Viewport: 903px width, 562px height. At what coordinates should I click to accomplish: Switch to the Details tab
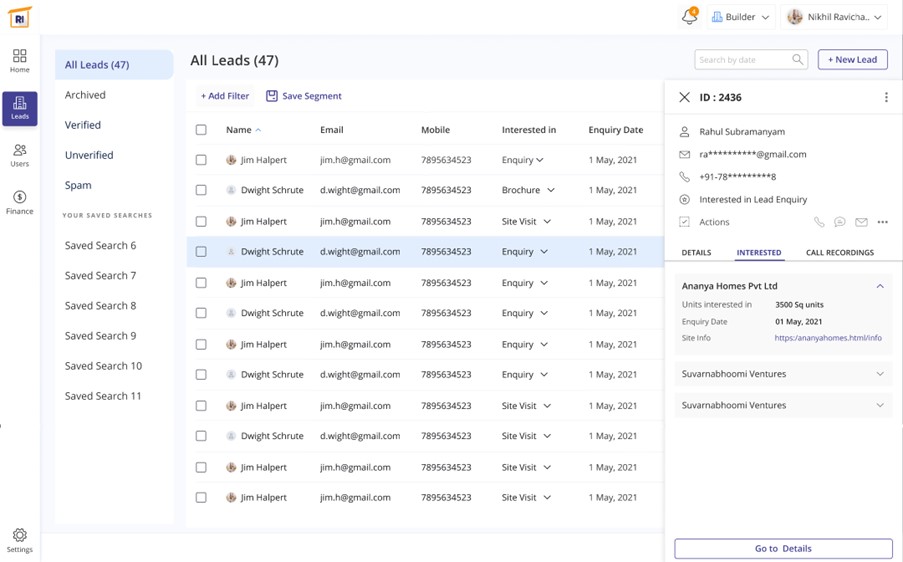coord(696,253)
